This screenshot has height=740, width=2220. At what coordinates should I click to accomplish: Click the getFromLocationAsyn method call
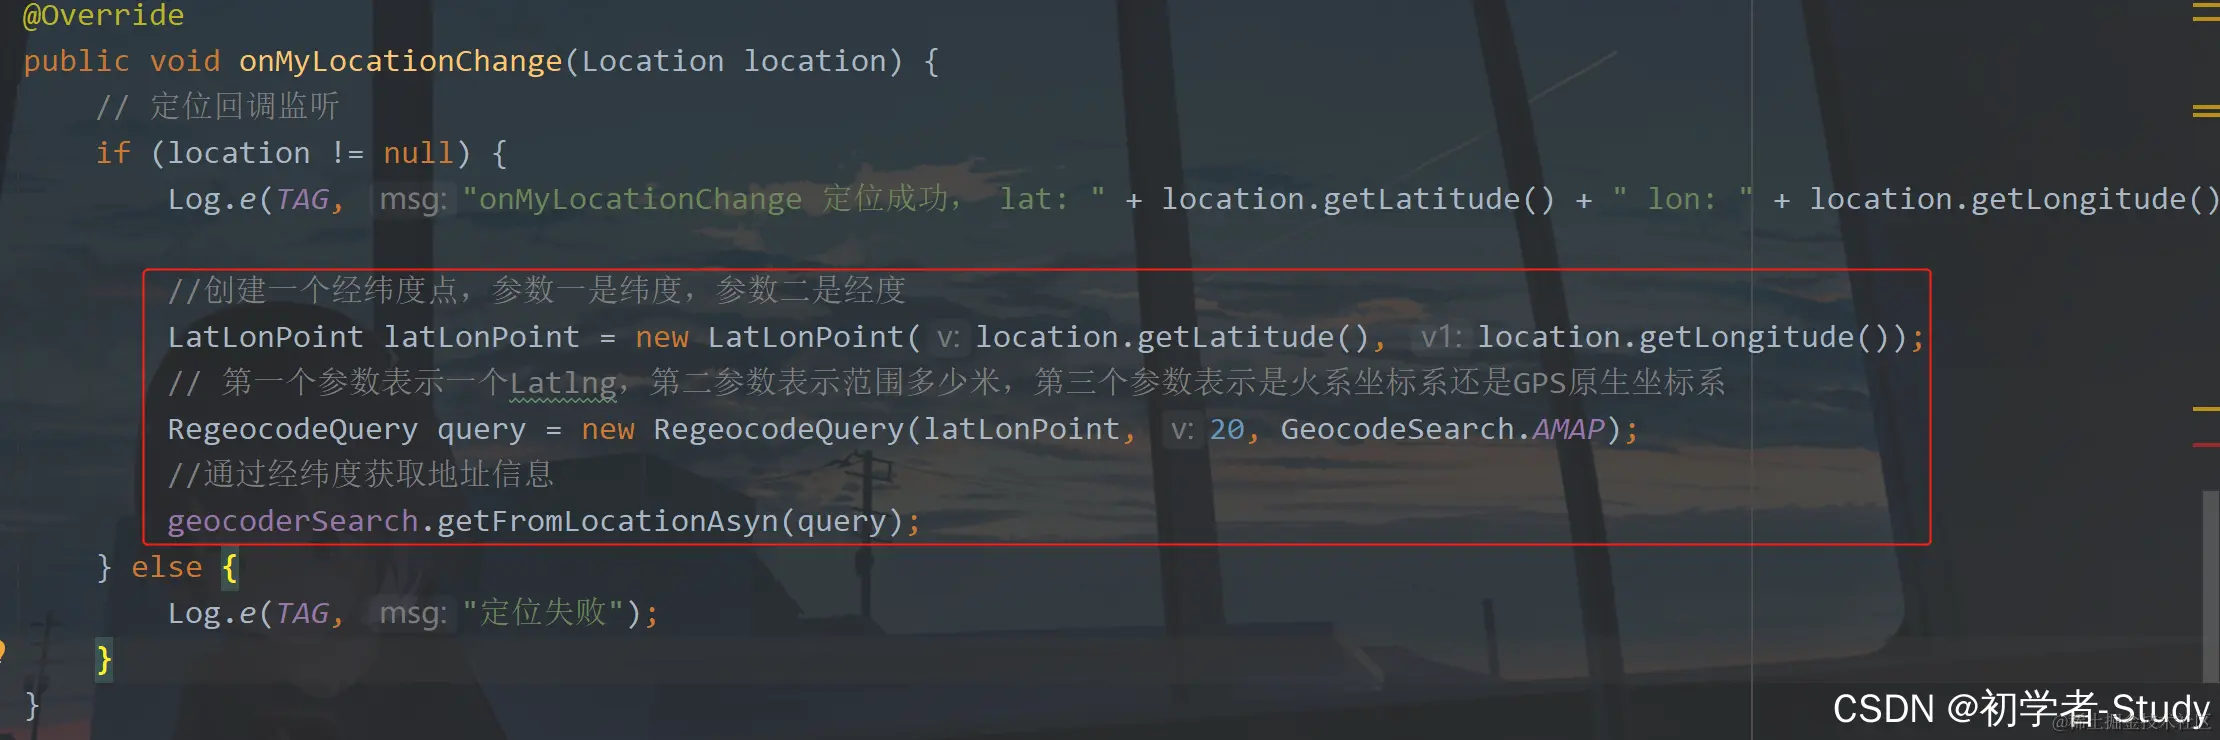pos(607,521)
